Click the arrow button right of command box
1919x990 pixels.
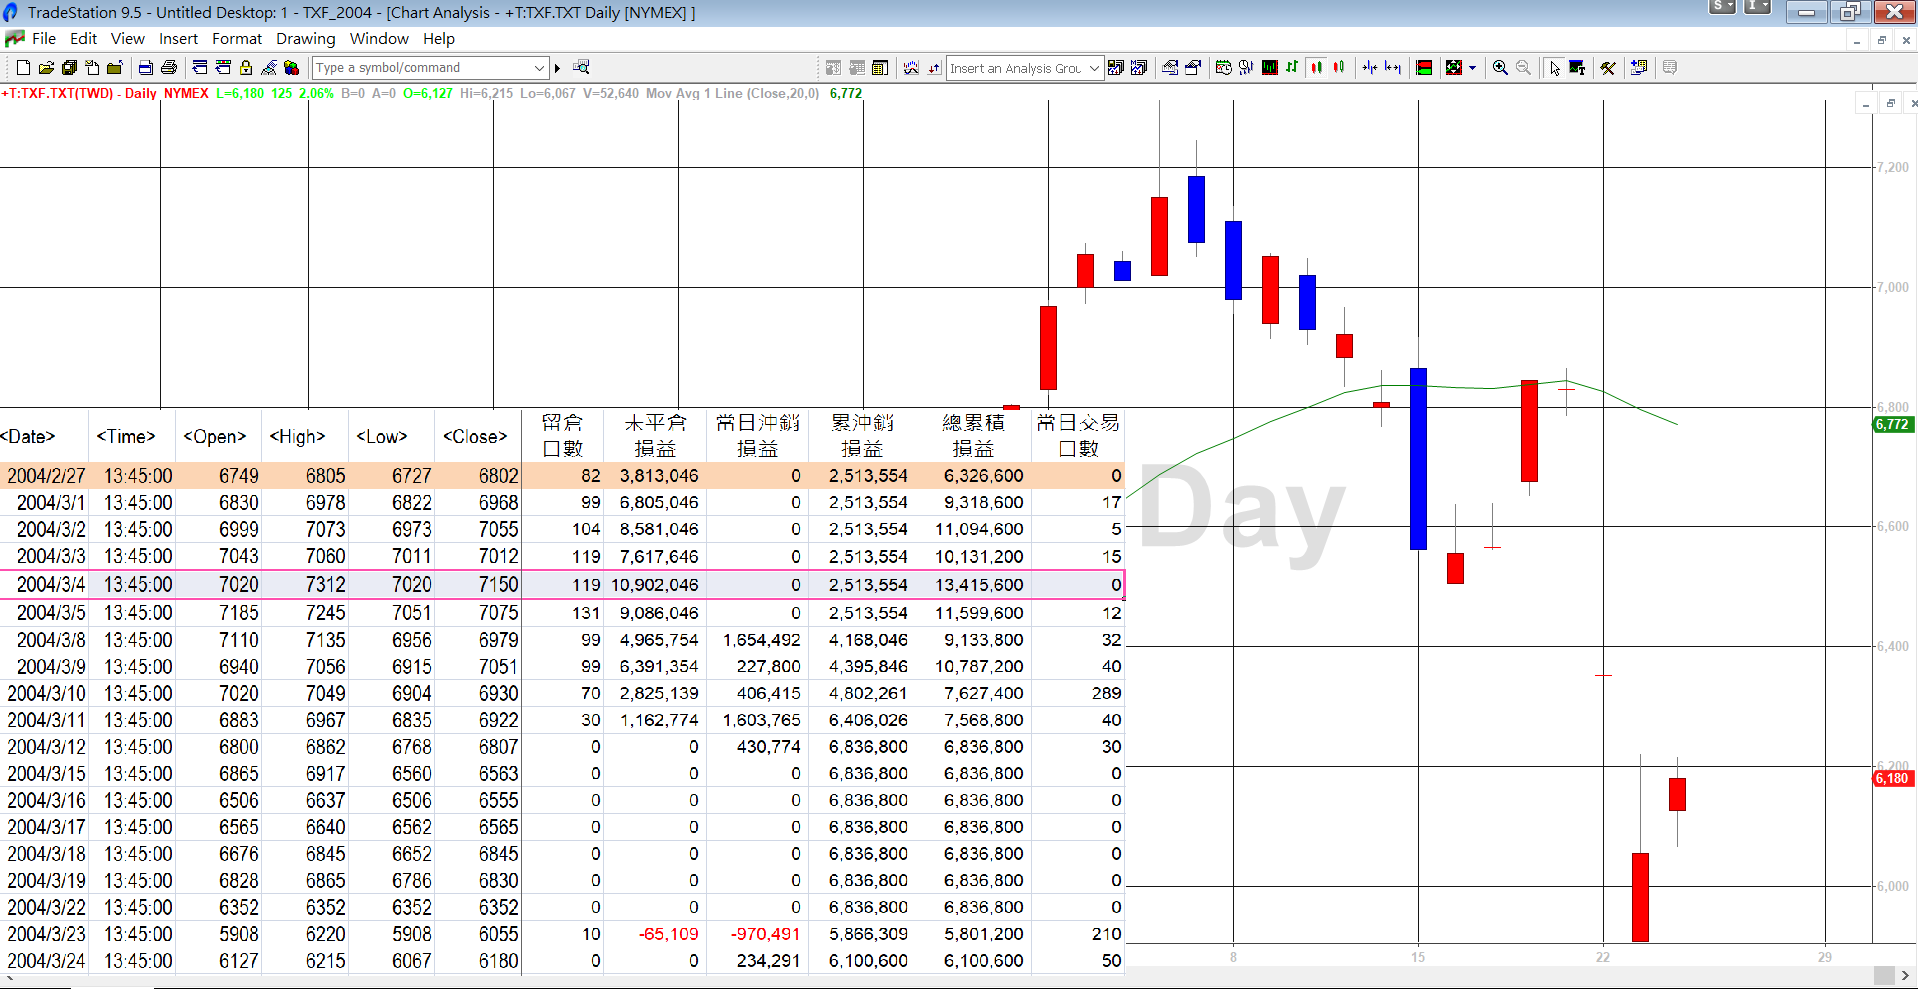558,68
